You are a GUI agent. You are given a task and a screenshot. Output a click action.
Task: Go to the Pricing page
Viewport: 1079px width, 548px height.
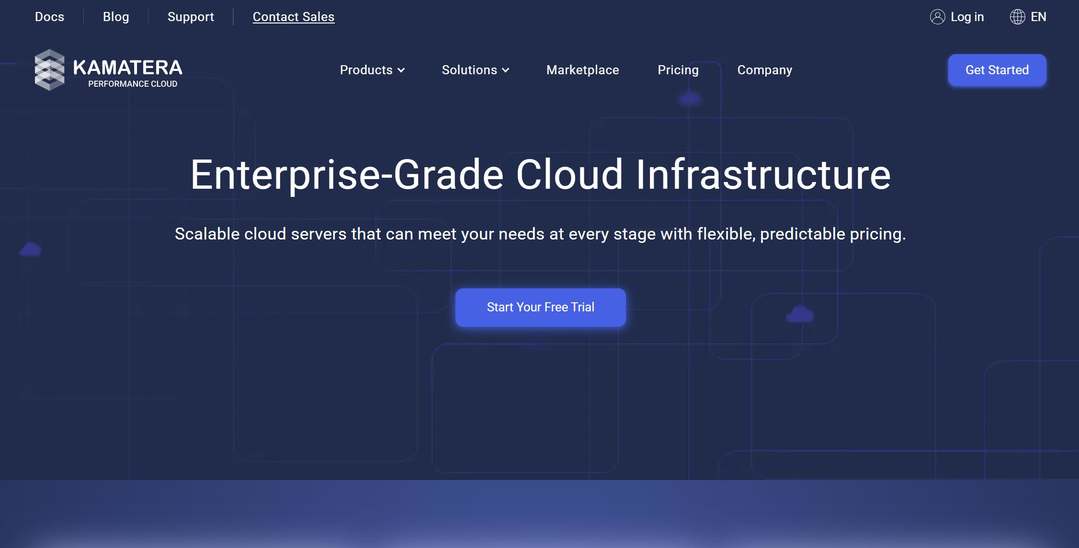(678, 70)
